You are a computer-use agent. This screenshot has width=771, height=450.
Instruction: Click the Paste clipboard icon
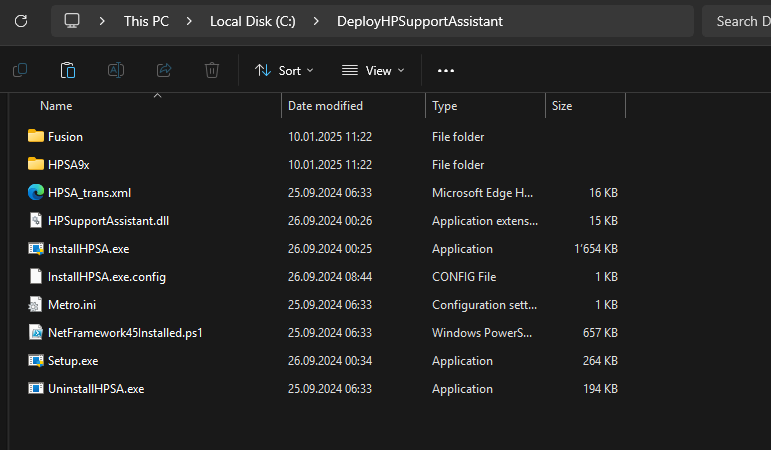point(68,70)
